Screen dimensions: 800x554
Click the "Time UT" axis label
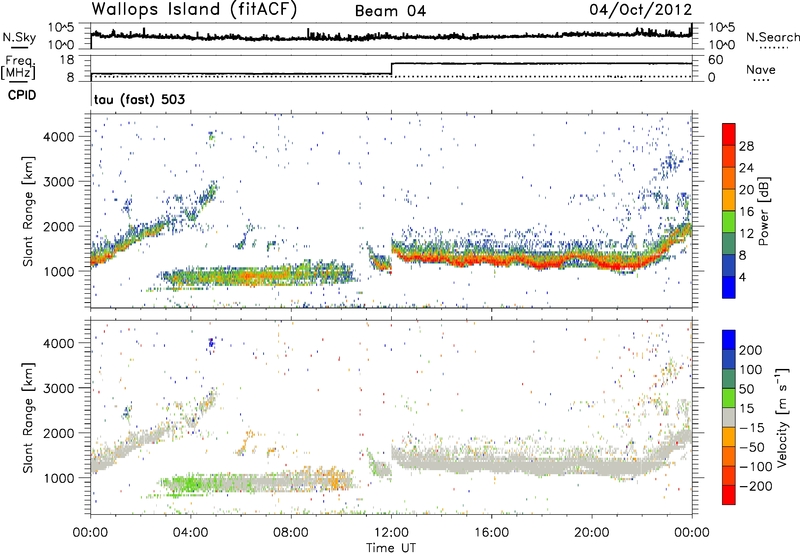pos(391,548)
